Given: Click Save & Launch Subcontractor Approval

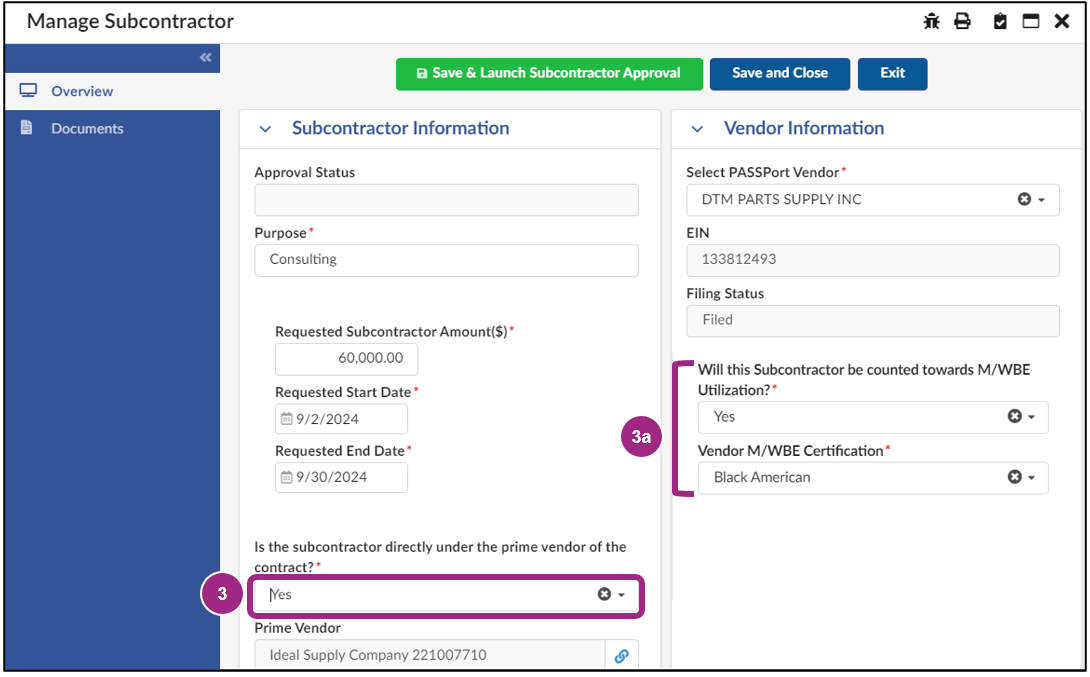Looking at the screenshot, I should [x=549, y=73].
